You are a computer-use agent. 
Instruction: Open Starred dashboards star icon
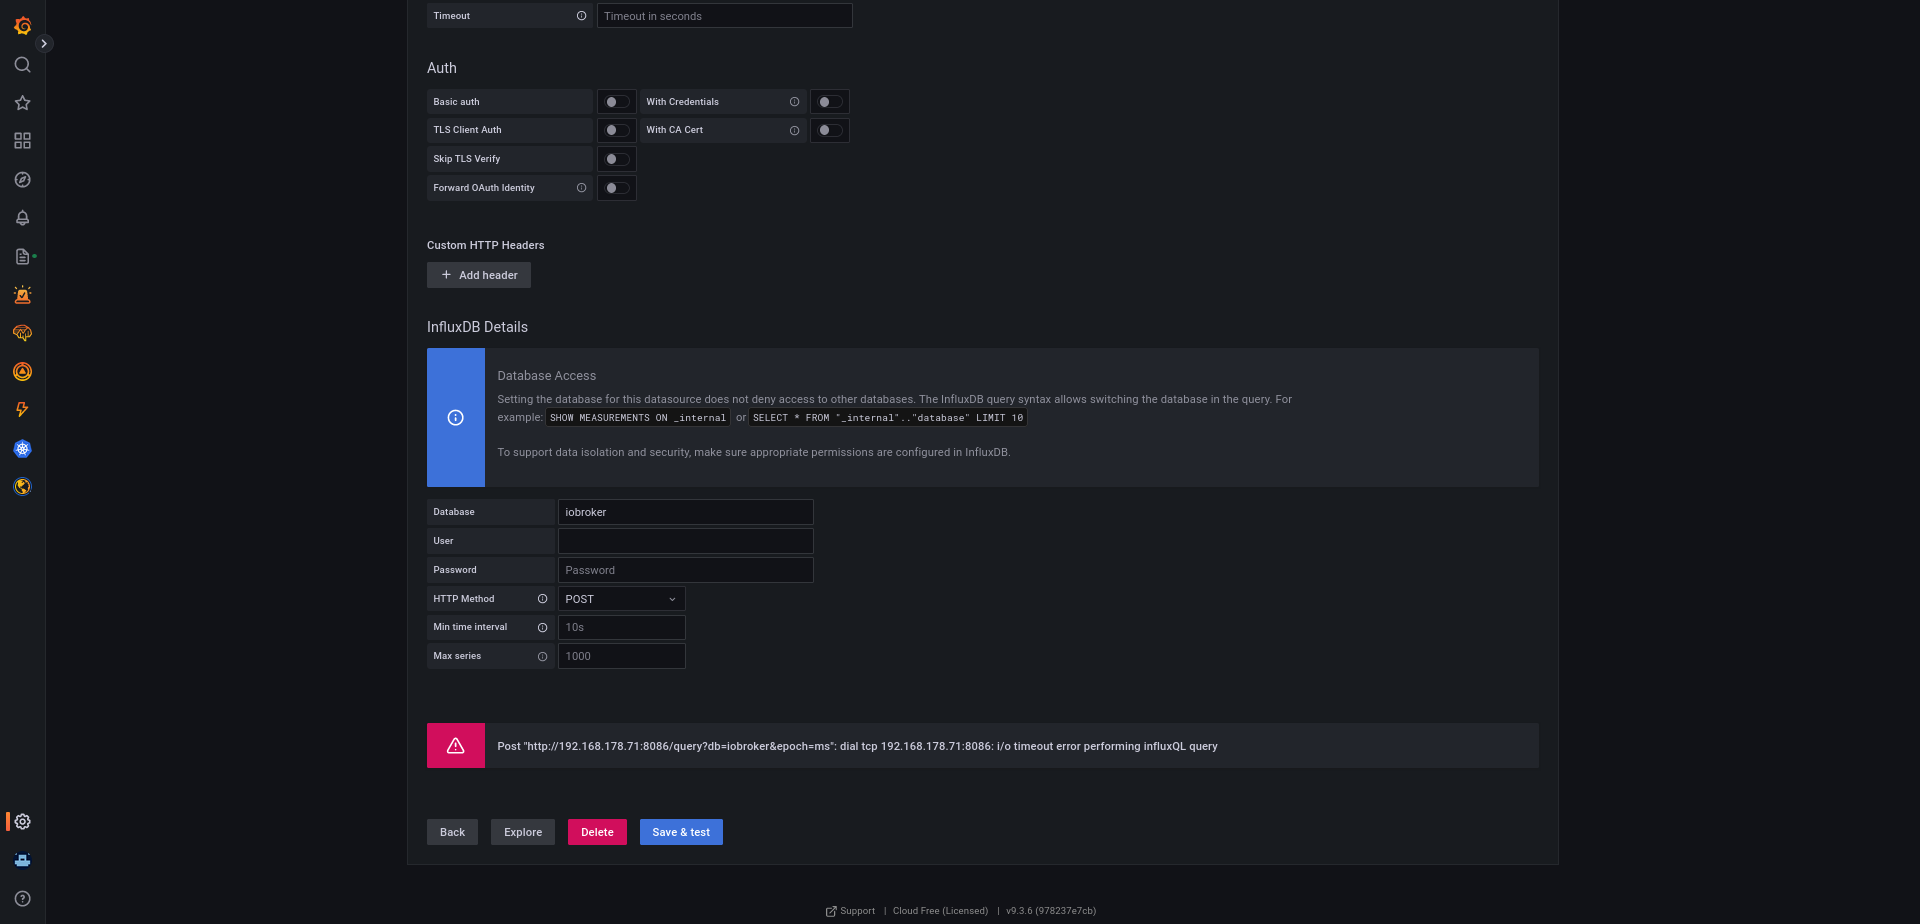[x=22, y=103]
